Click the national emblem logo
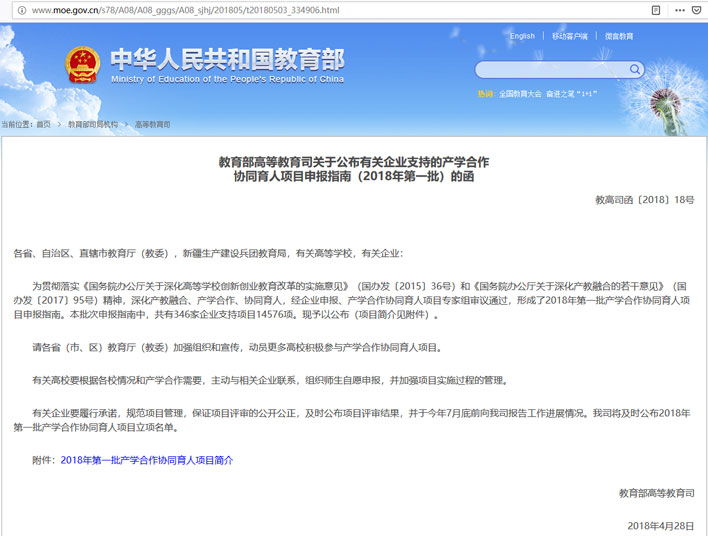The height and width of the screenshot is (536, 708). point(83,65)
